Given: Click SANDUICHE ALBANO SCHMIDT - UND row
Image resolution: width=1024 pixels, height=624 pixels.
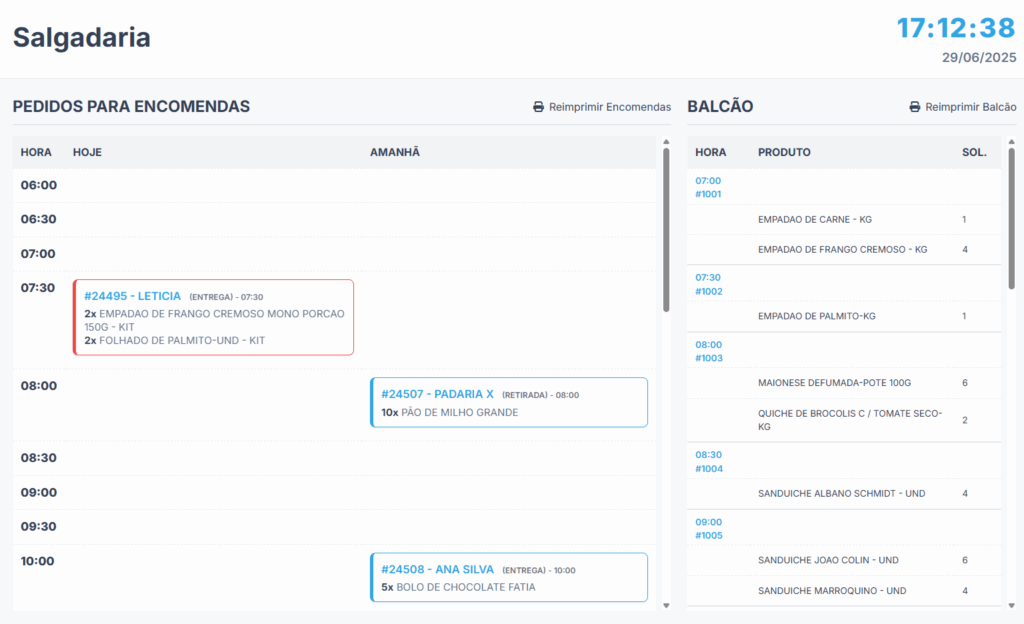Looking at the screenshot, I should [x=844, y=493].
